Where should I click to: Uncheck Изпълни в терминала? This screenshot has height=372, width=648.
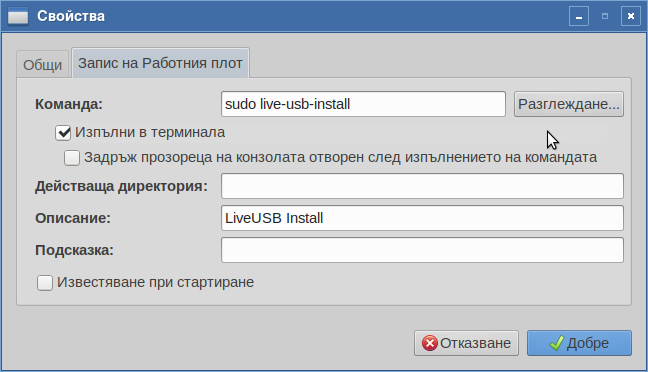63,133
